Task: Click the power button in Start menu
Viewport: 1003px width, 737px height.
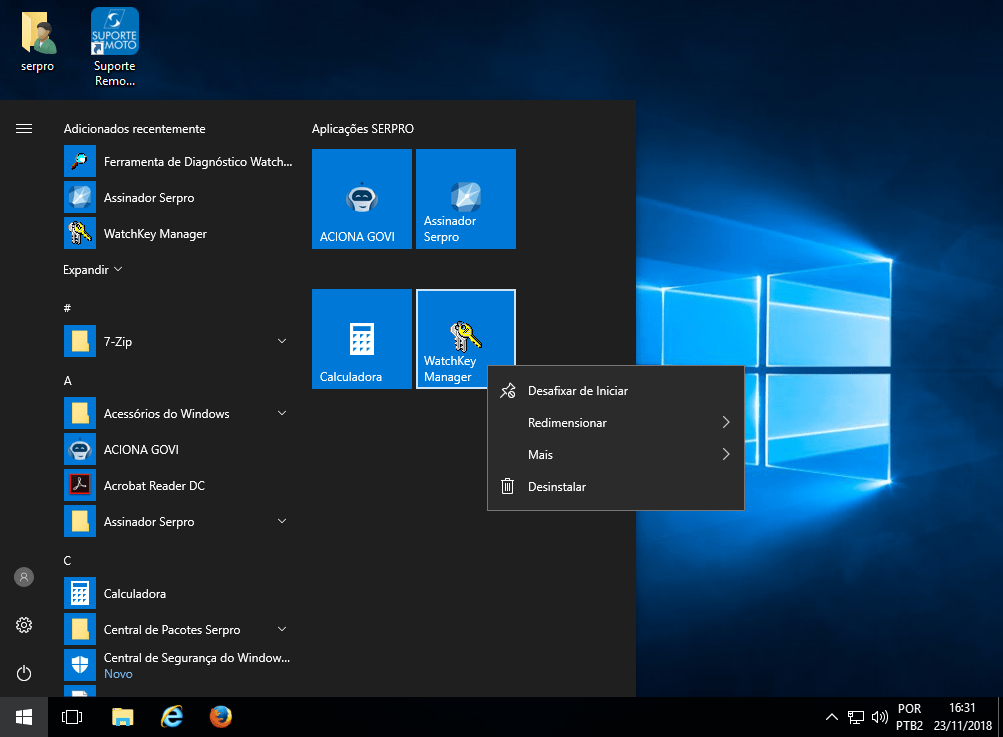Action: 24,673
